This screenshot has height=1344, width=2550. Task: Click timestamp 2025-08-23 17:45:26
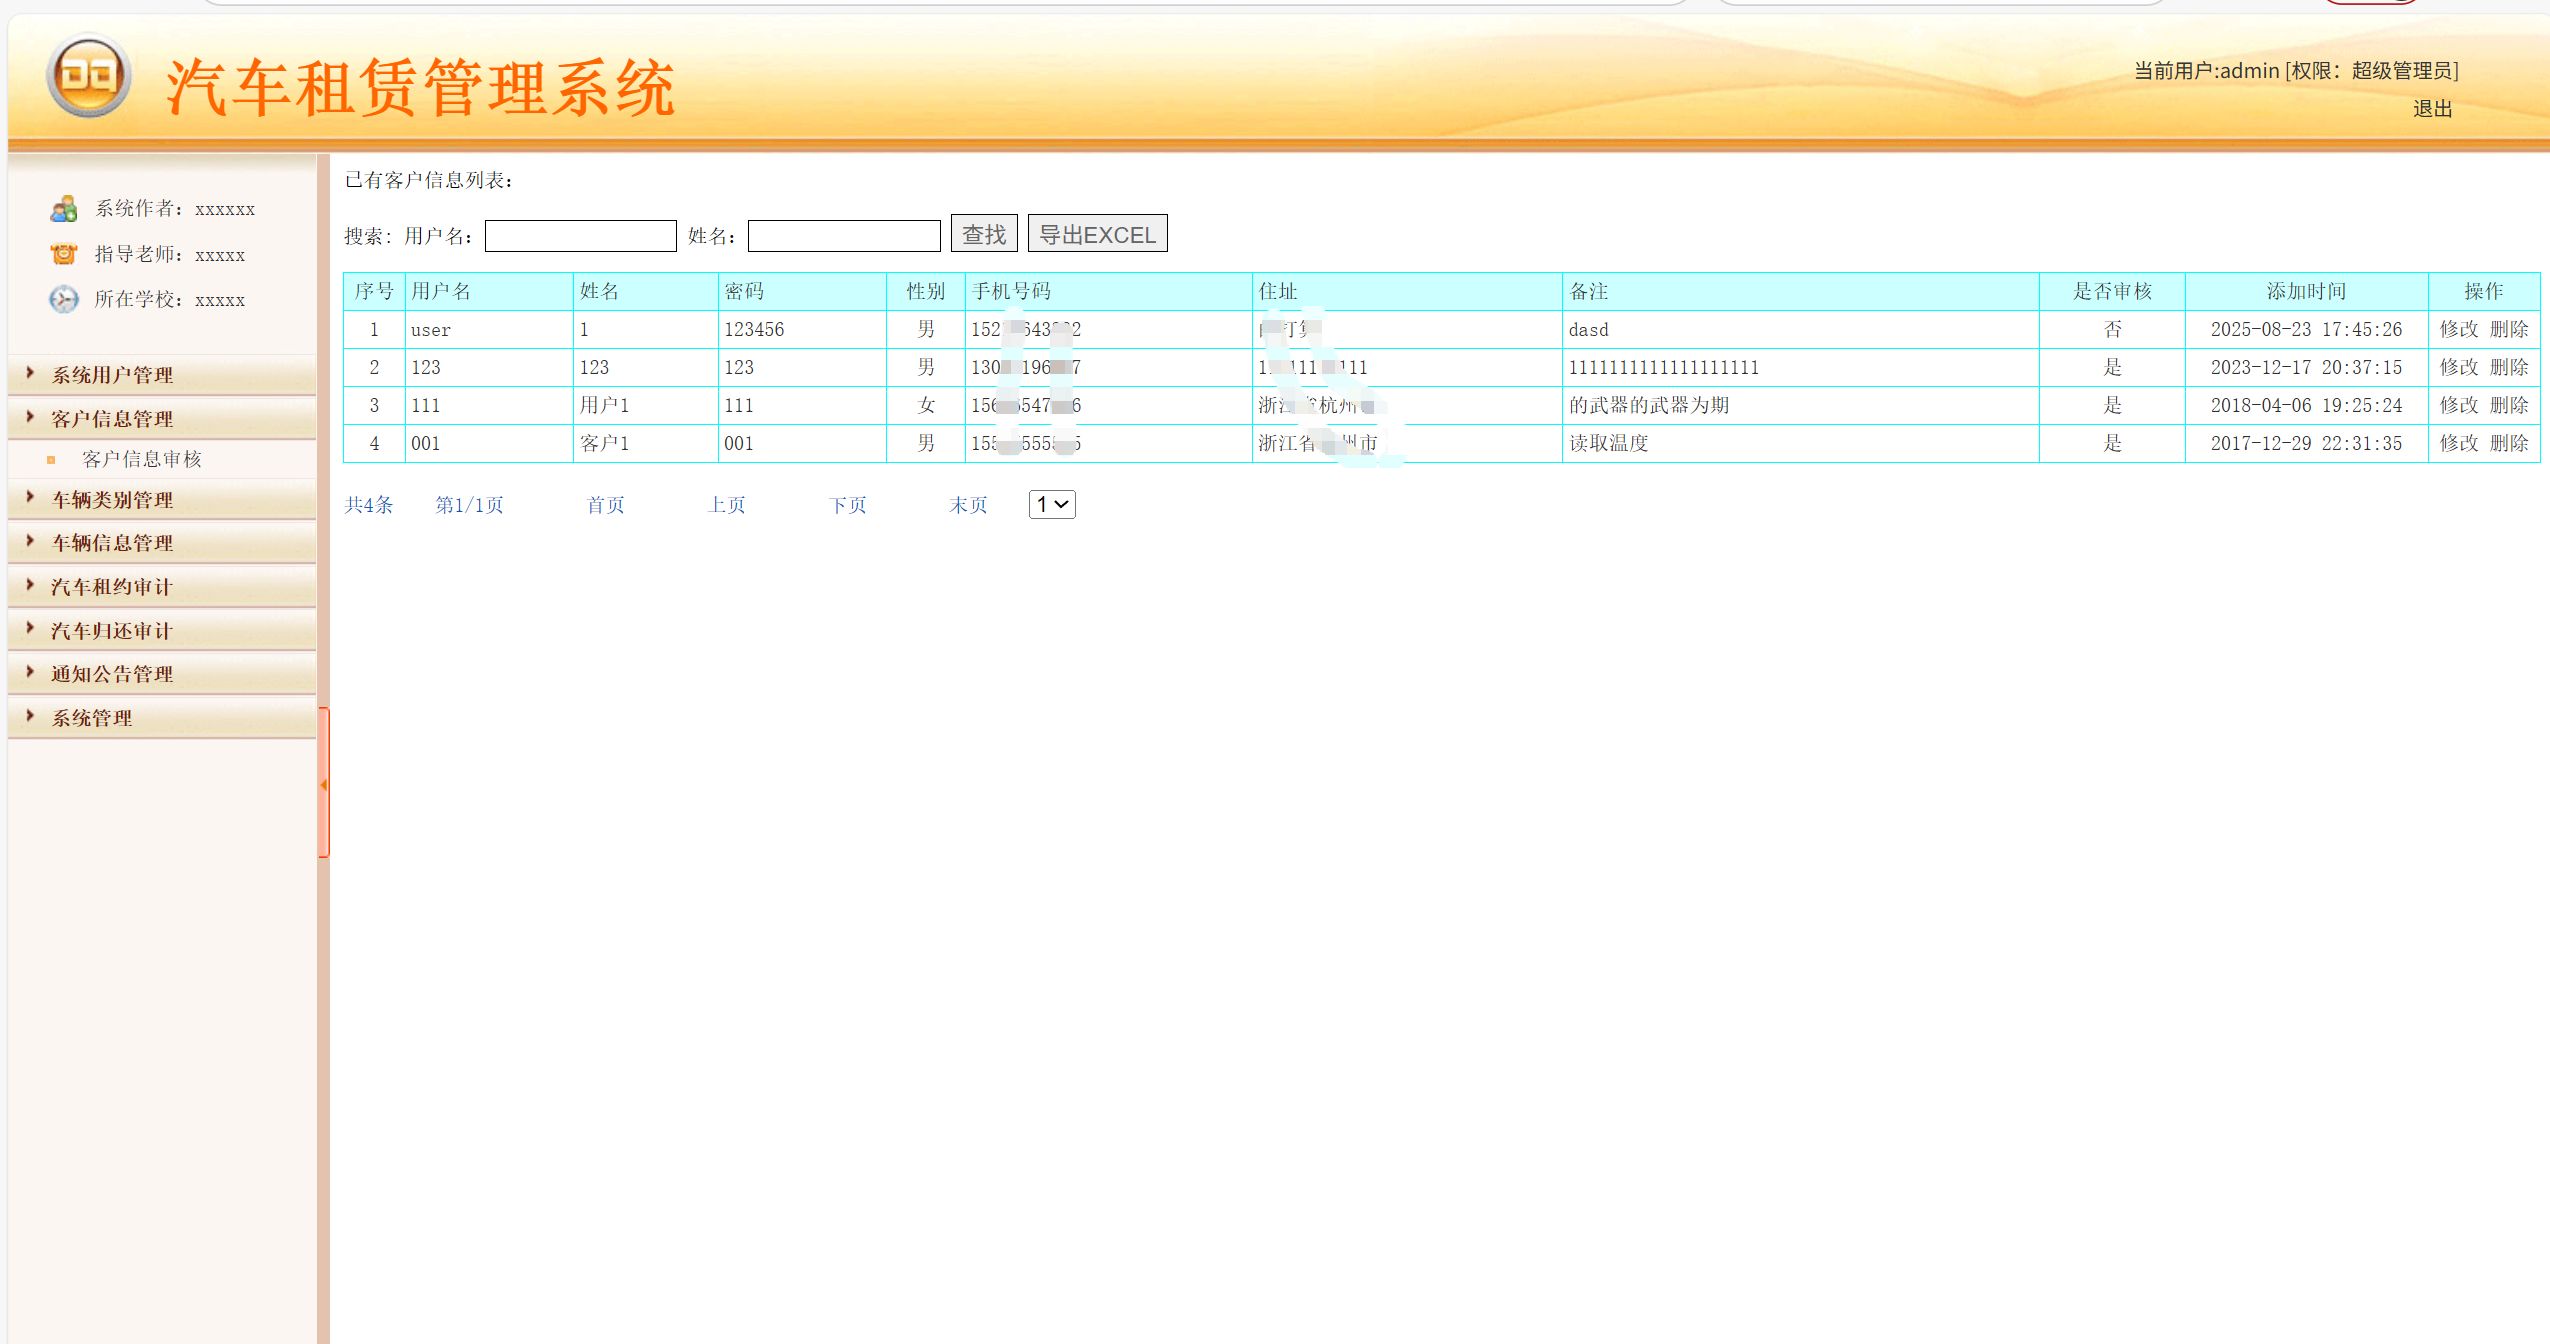(x=2306, y=329)
